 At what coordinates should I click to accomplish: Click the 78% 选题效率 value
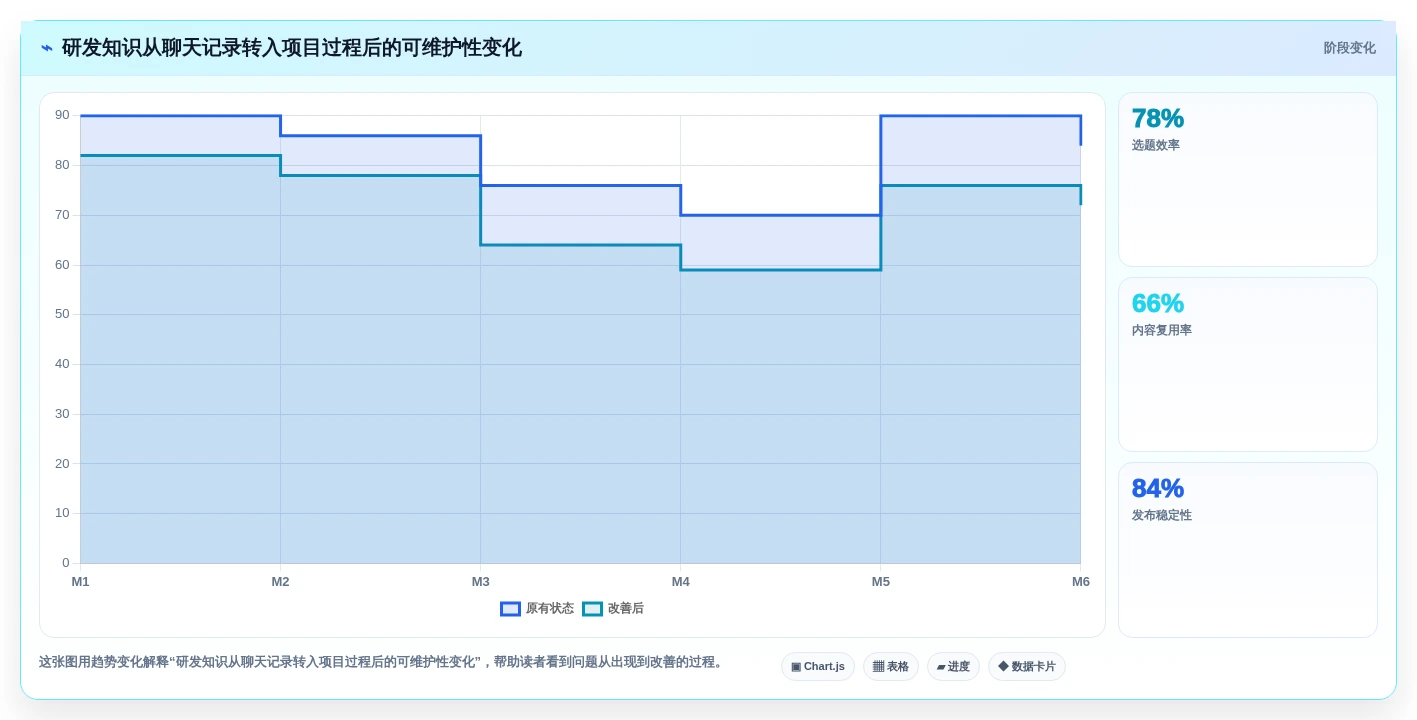pyautogui.click(x=1158, y=119)
